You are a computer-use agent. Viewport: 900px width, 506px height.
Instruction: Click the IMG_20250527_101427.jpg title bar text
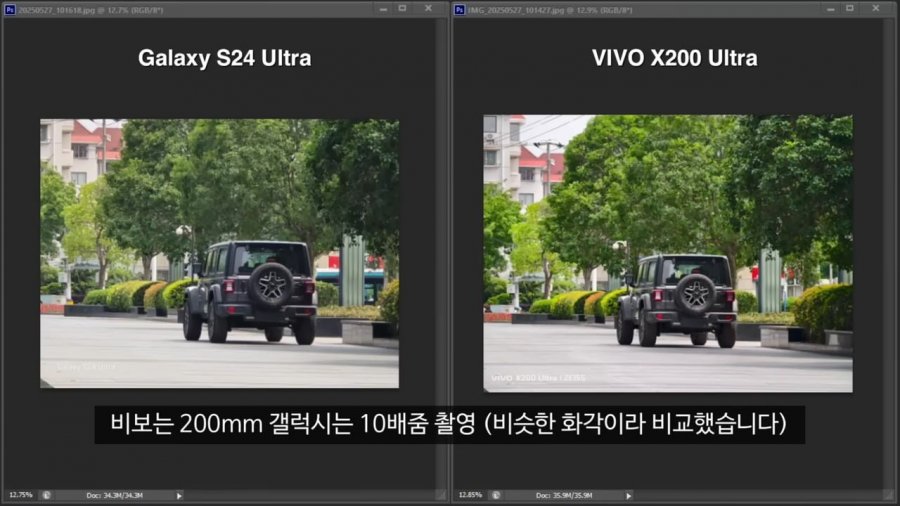(549, 10)
